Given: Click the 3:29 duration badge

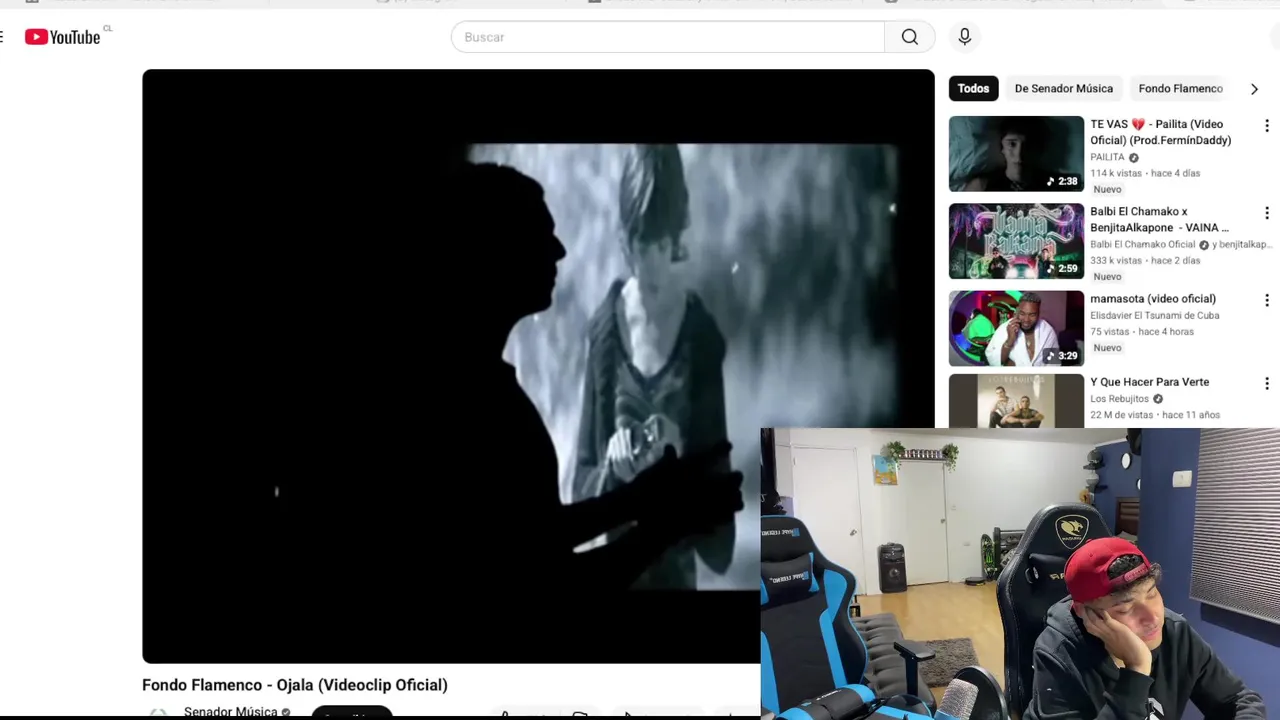Looking at the screenshot, I should (1062, 355).
